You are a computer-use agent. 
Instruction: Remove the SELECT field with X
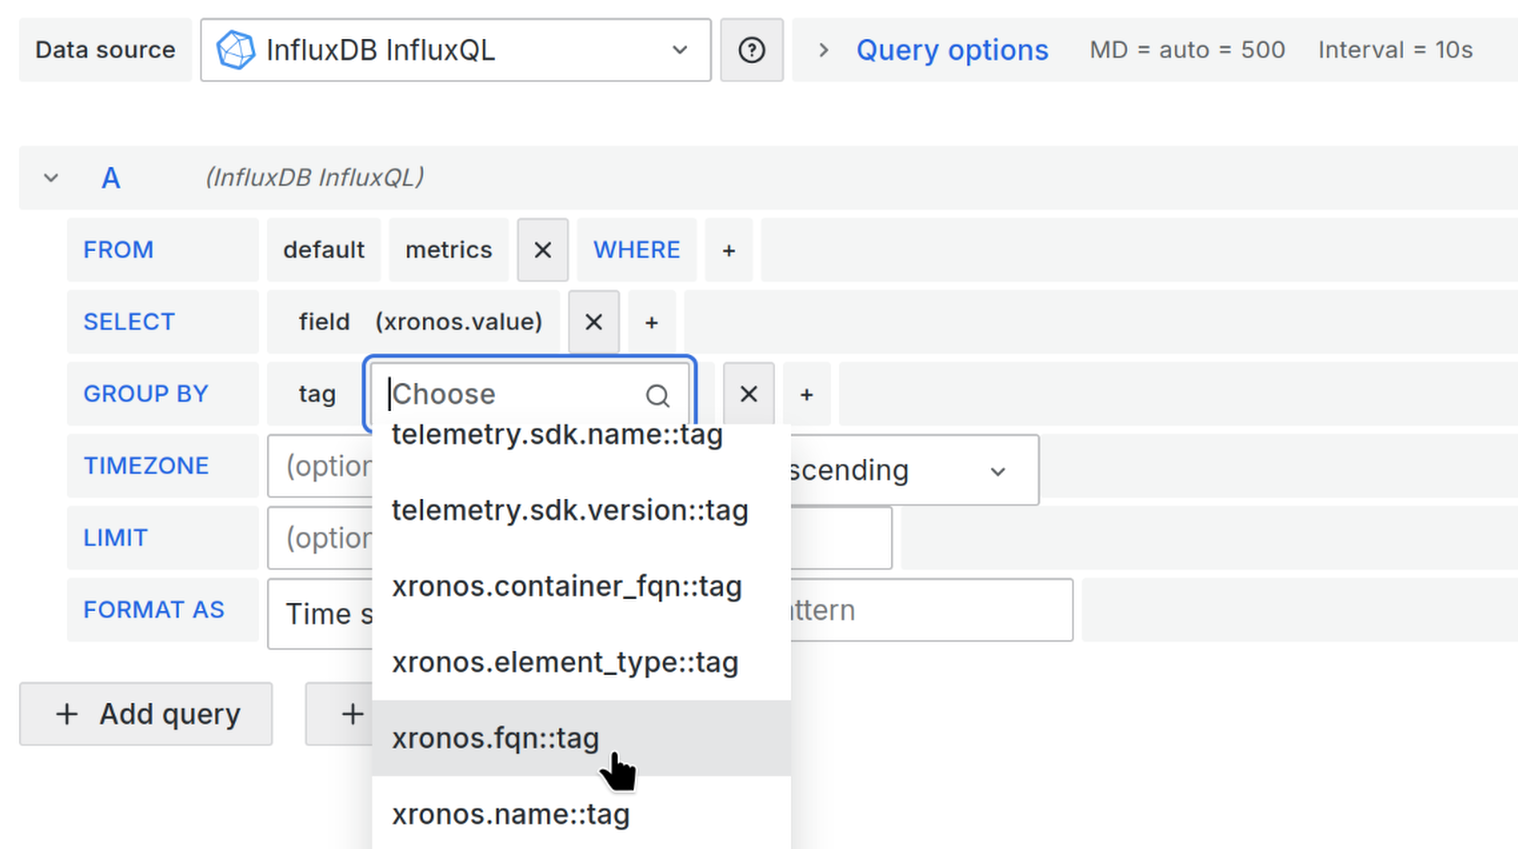[594, 322]
